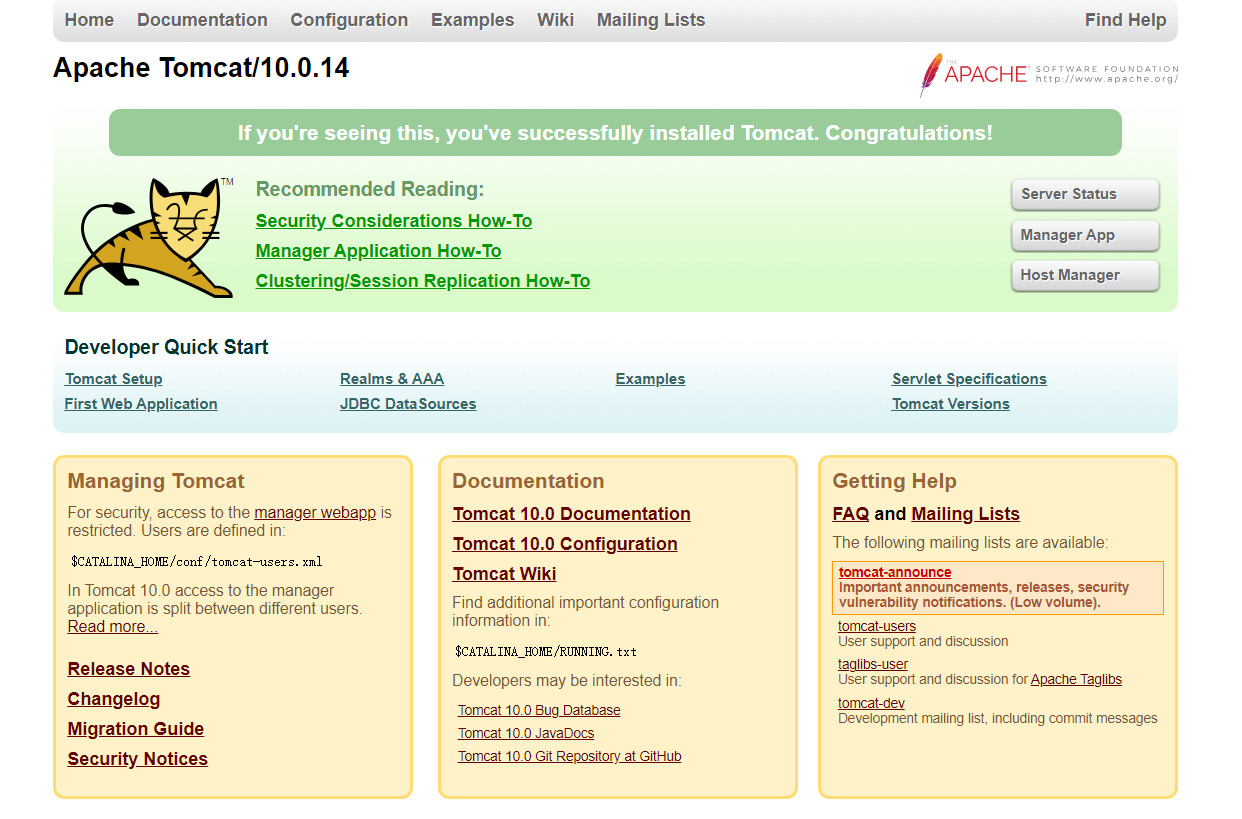Open Tomcat 10.0 JavaDocs link
The height and width of the screenshot is (819, 1242).
pyautogui.click(x=526, y=733)
